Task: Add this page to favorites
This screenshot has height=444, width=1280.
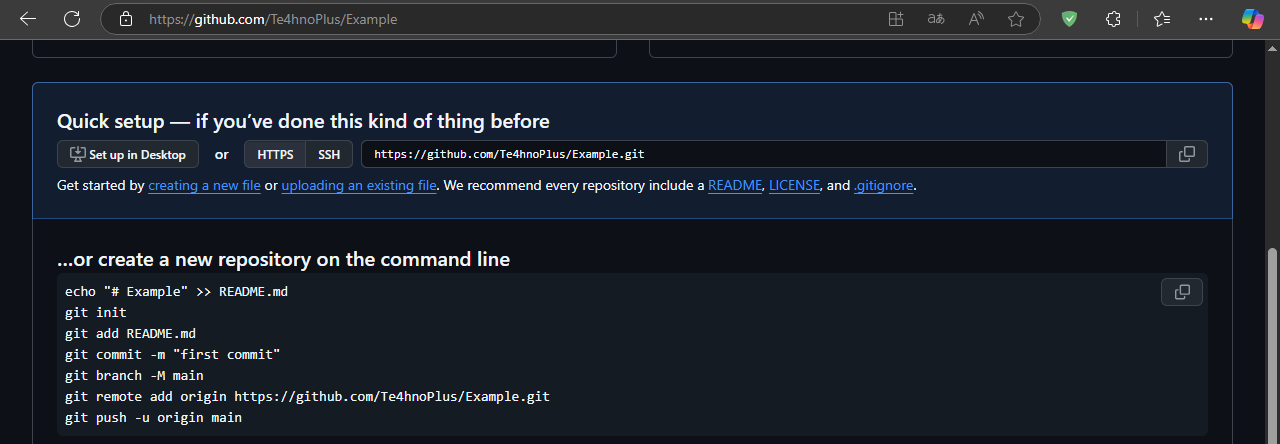Action: click(1016, 19)
